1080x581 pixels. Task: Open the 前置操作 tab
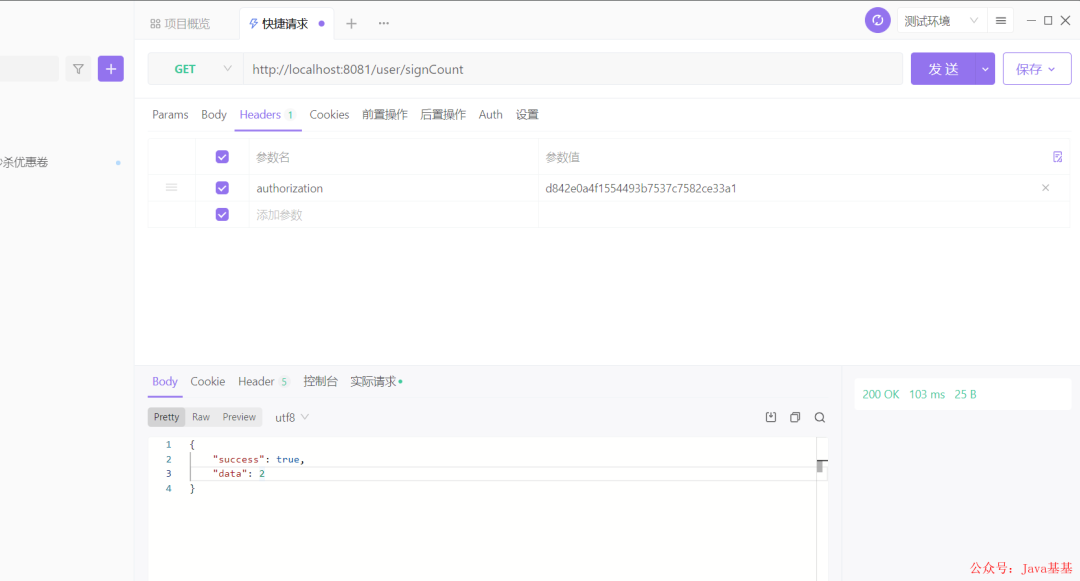385,114
